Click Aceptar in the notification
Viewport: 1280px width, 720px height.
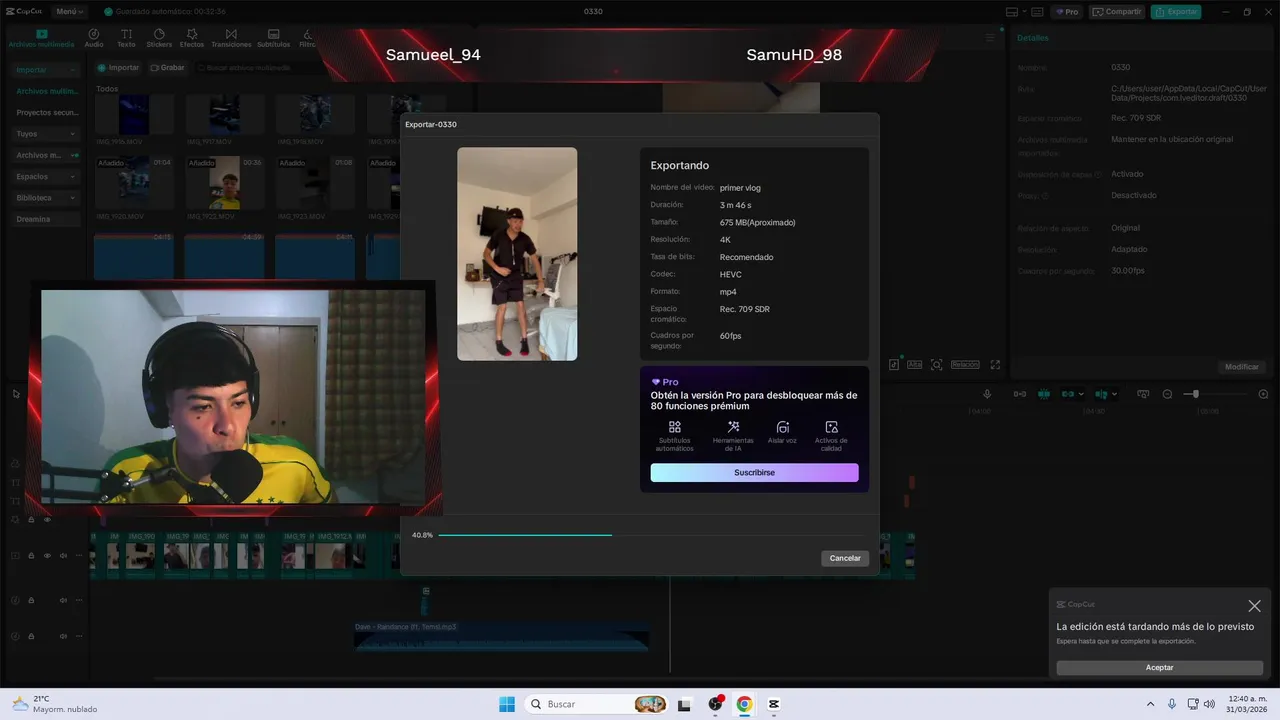pyautogui.click(x=1159, y=667)
